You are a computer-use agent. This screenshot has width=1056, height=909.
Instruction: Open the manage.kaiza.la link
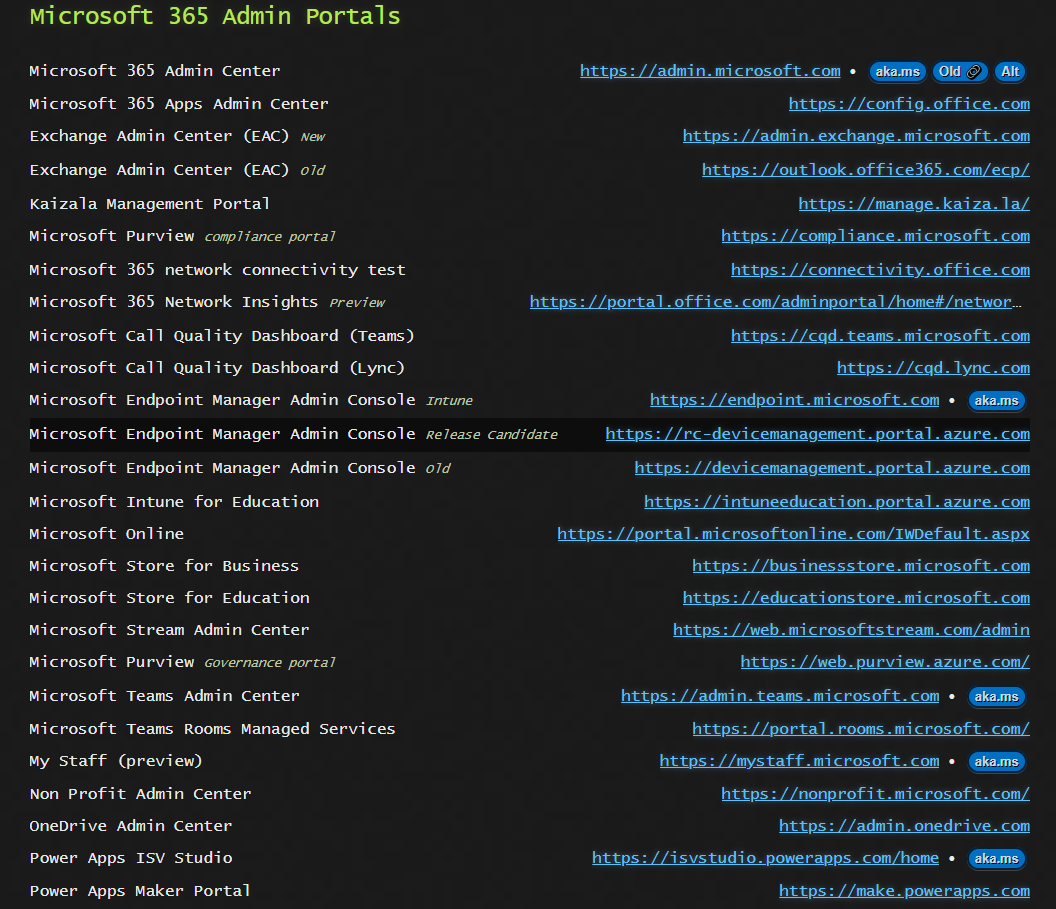pyautogui.click(x=914, y=203)
